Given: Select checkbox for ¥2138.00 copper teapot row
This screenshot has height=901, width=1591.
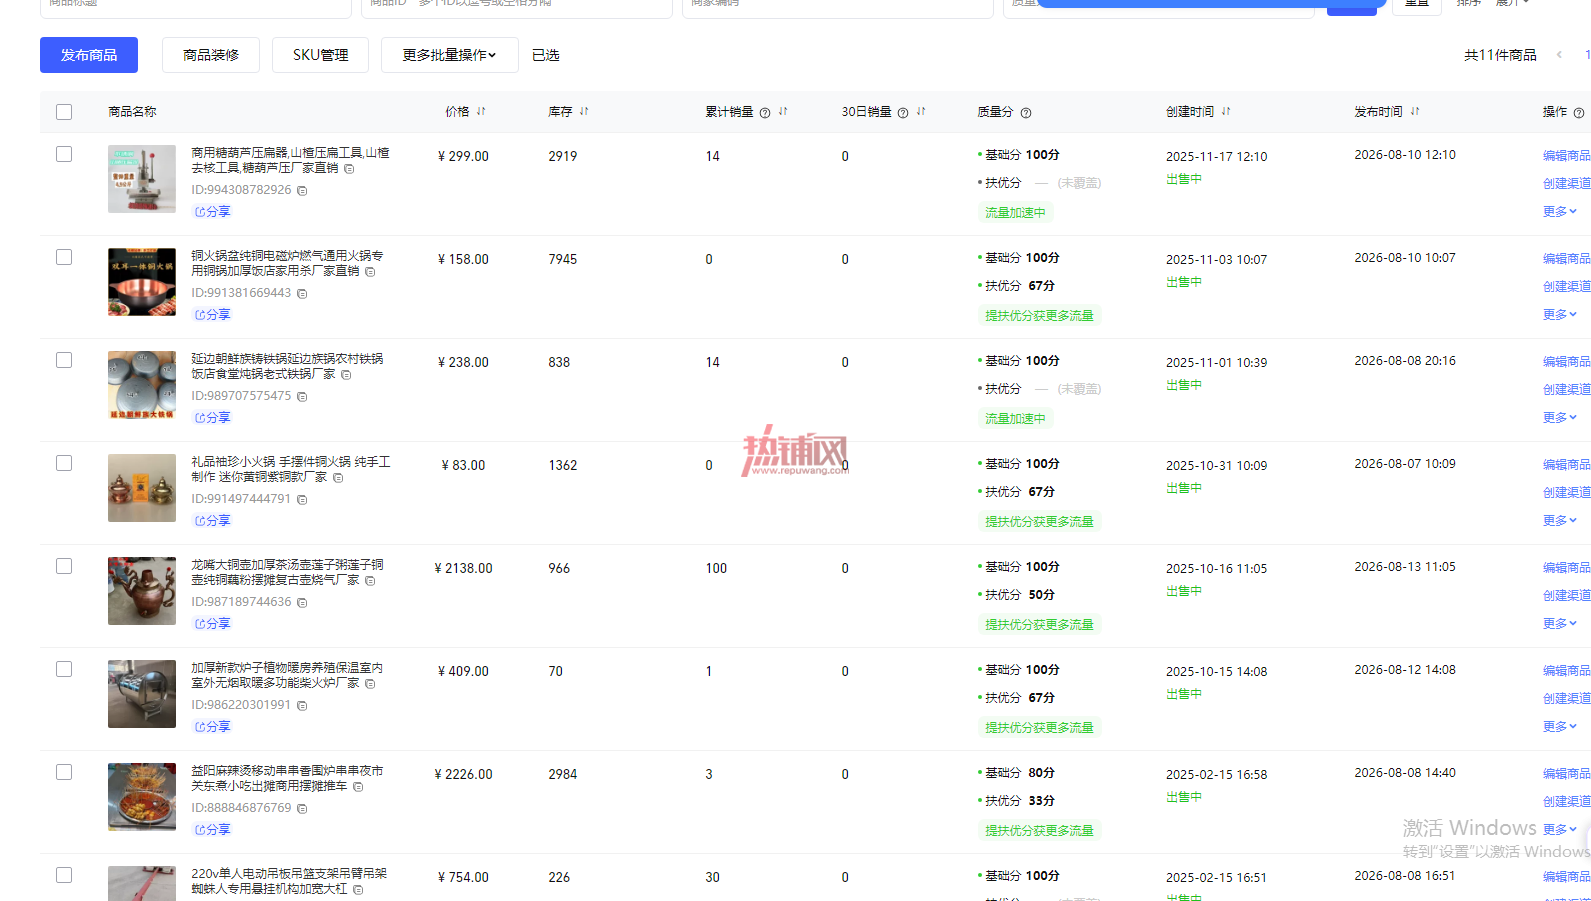Looking at the screenshot, I should [64, 566].
